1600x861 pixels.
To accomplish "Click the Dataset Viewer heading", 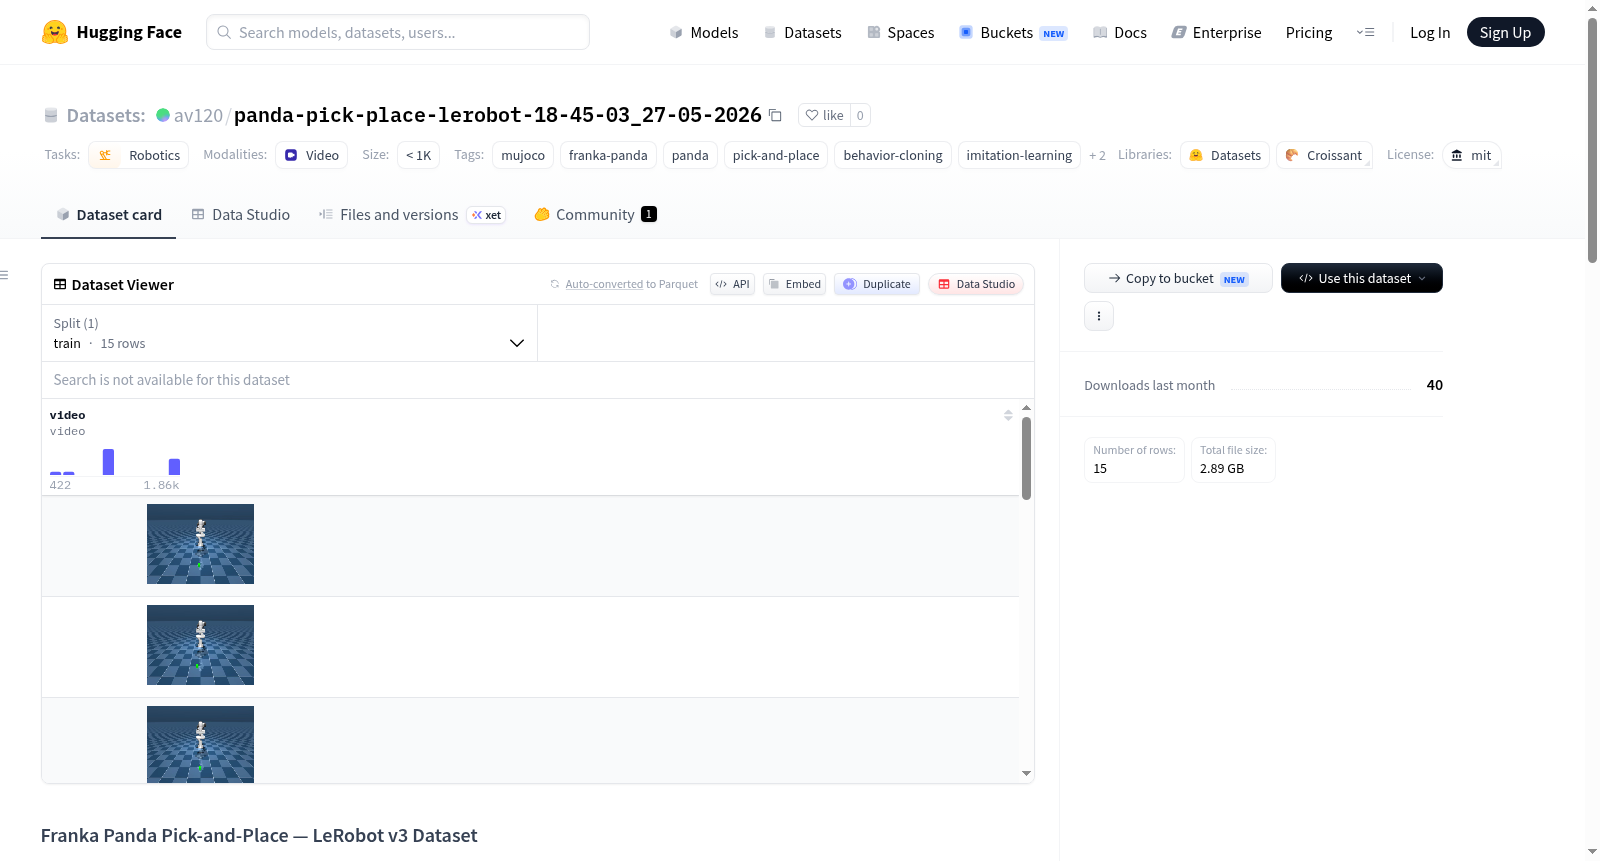I will (122, 285).
